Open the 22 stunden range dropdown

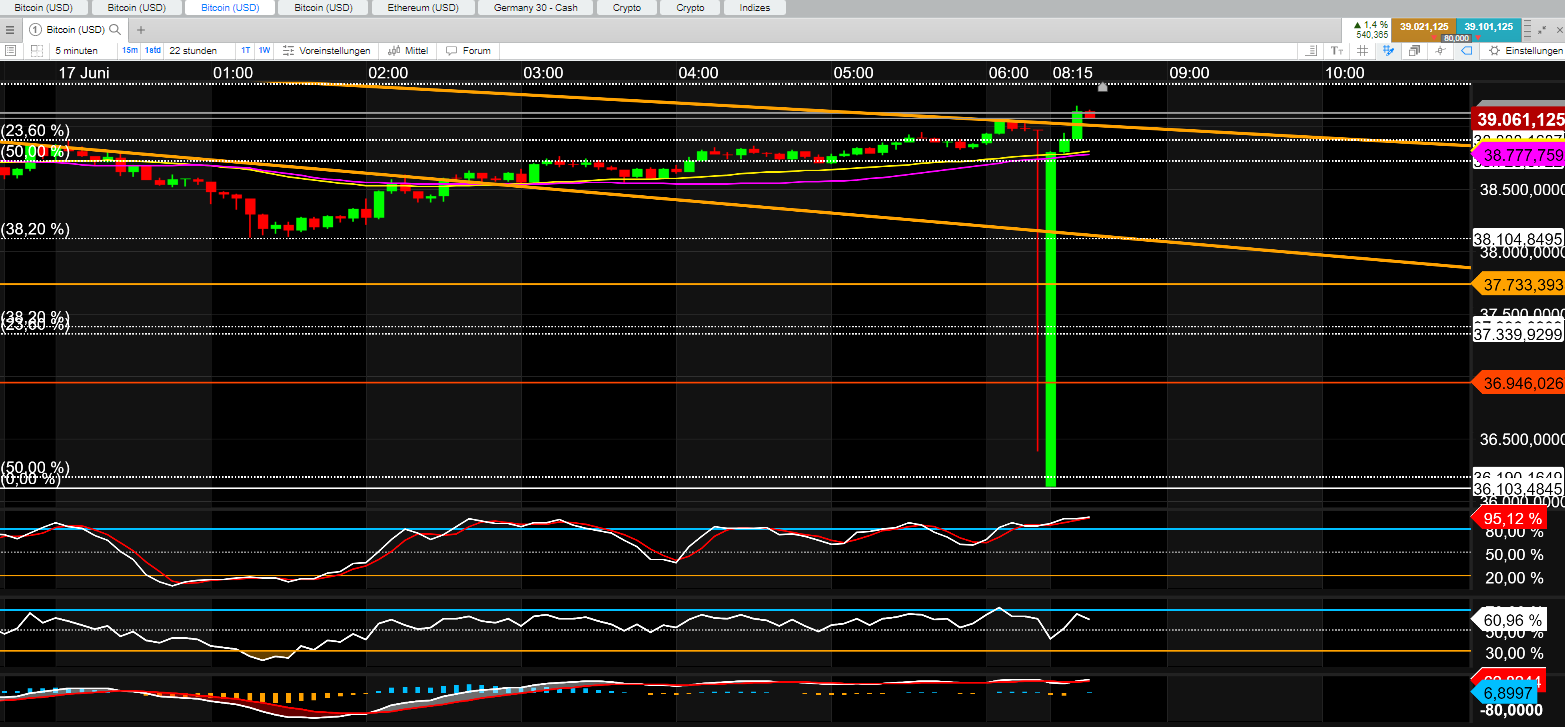(x=194, y=50)
